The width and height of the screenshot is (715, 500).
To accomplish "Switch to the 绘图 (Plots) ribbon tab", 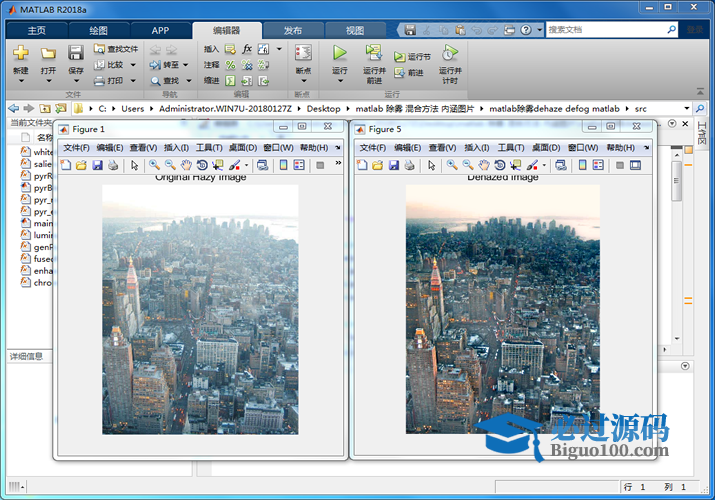I will [99, 30].
